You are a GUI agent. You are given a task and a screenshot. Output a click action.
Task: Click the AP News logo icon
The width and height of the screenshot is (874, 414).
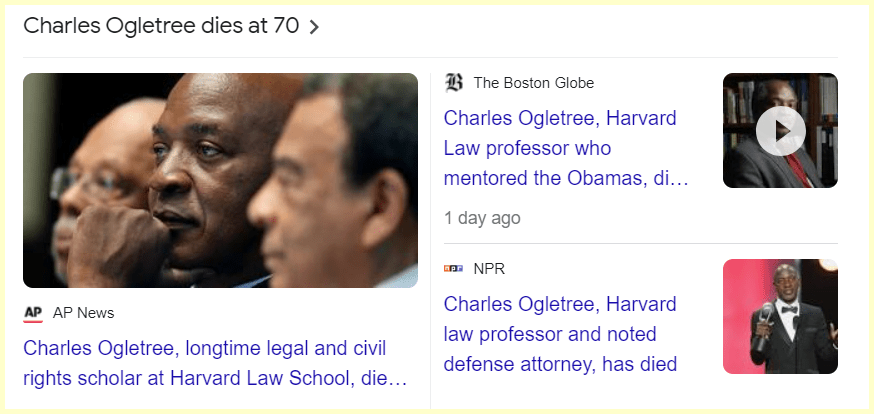tap(33, 313)
